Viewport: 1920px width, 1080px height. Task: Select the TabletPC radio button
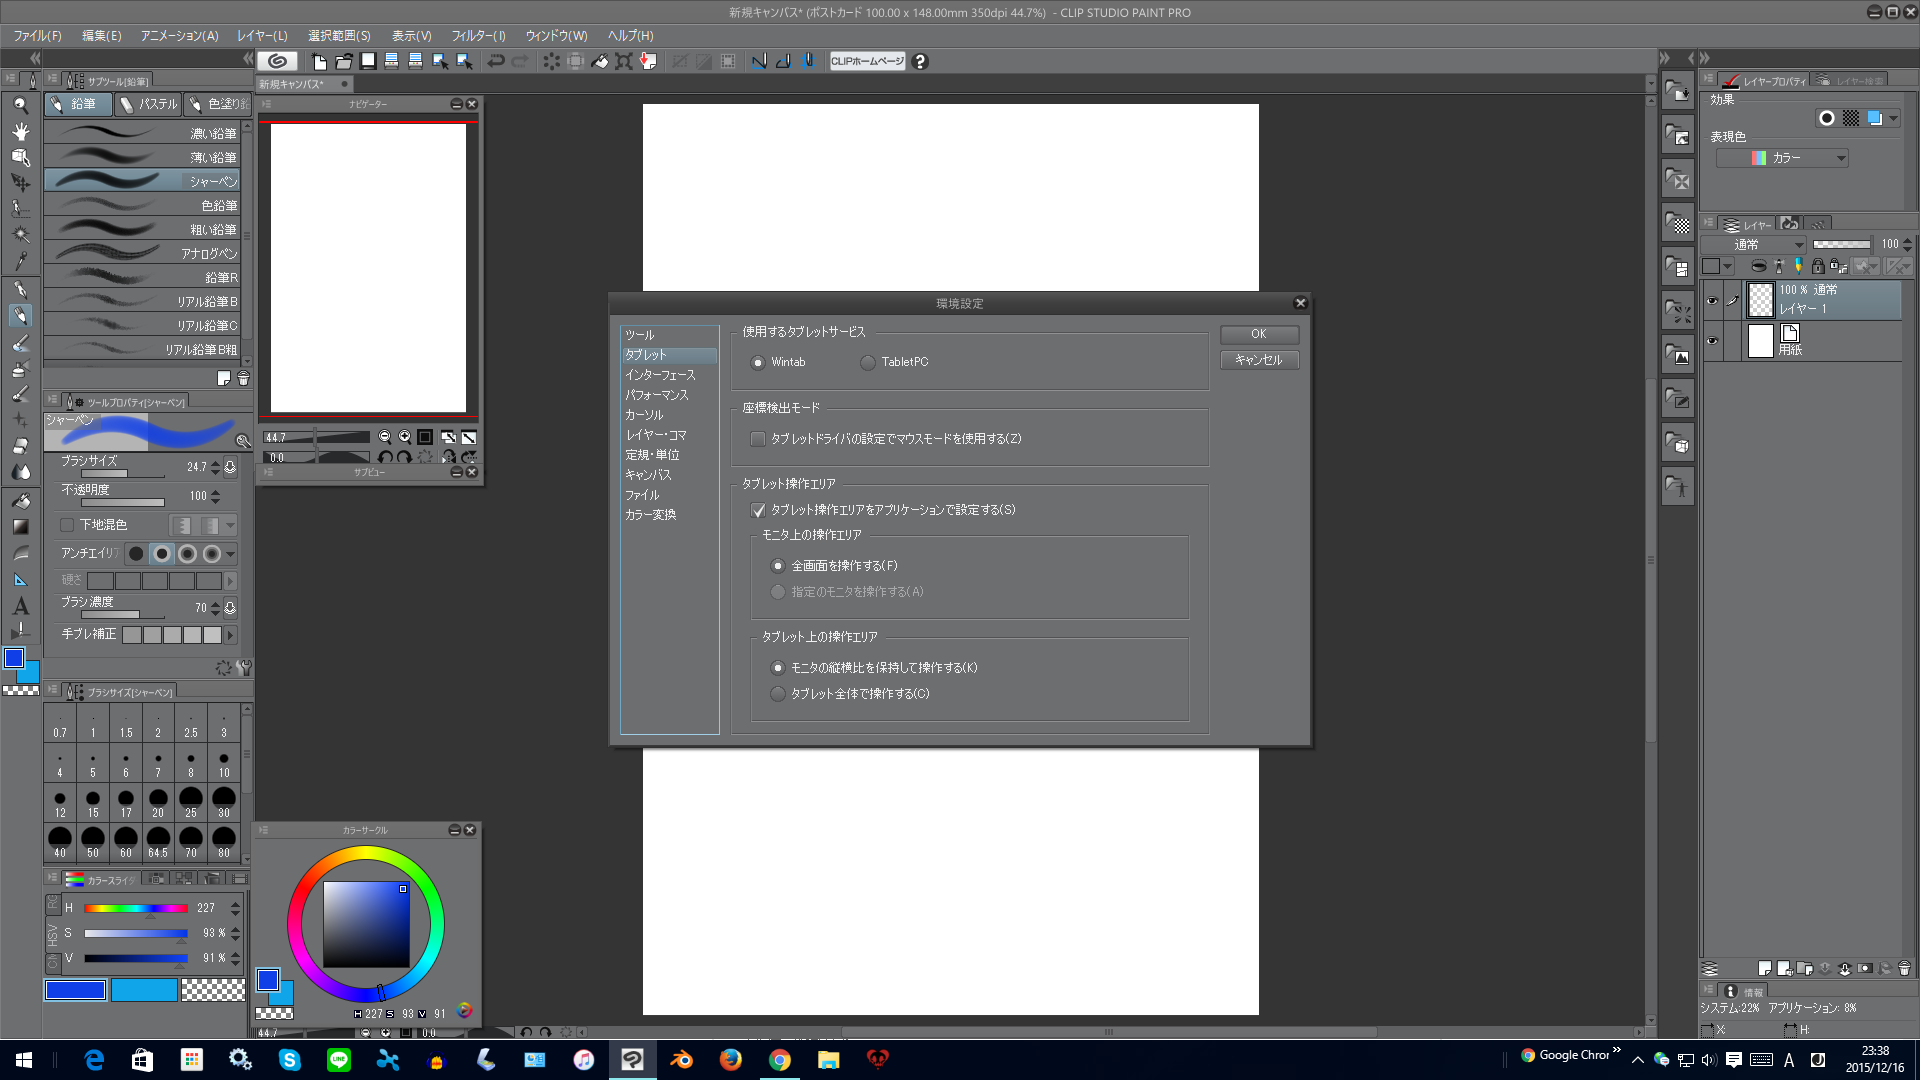[868, 363]
